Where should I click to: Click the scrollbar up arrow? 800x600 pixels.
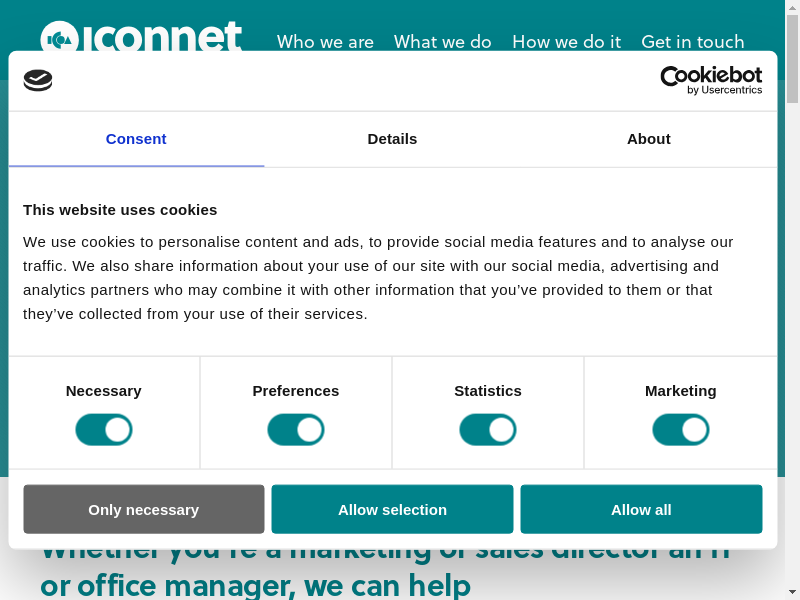click(x=792, y=8)
